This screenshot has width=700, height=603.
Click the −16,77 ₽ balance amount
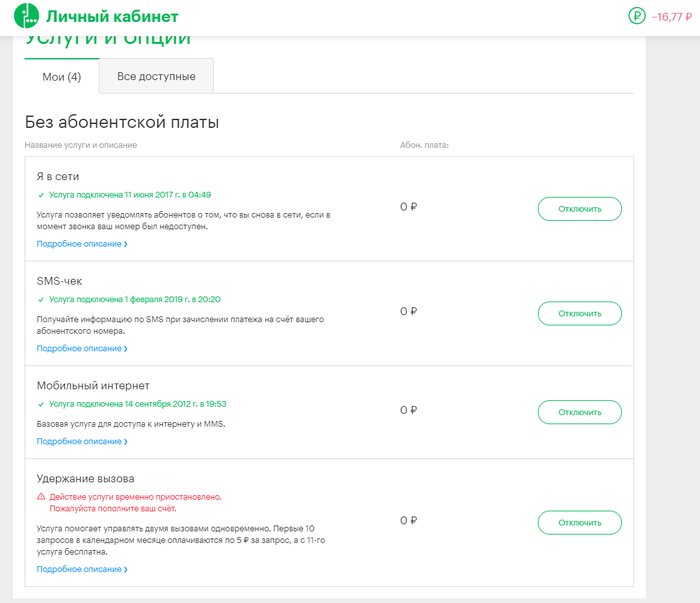[x=670, y=17]
